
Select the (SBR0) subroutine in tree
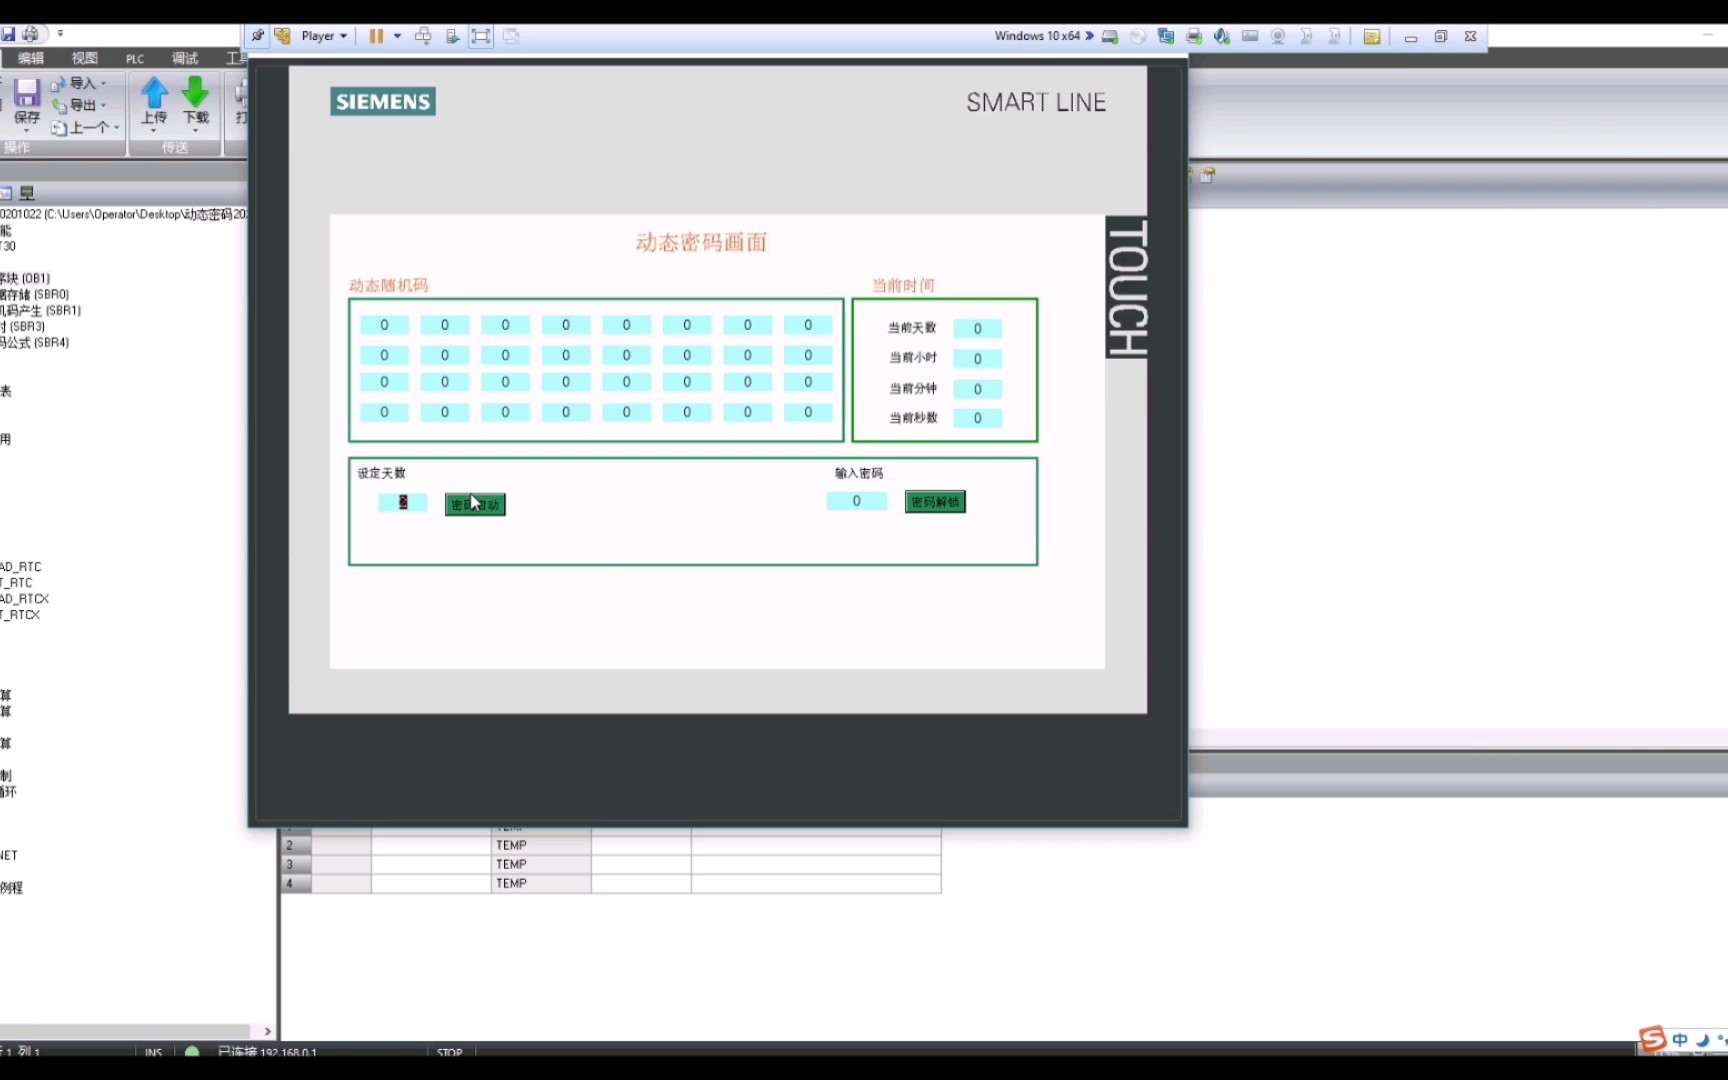coord(35,294)
